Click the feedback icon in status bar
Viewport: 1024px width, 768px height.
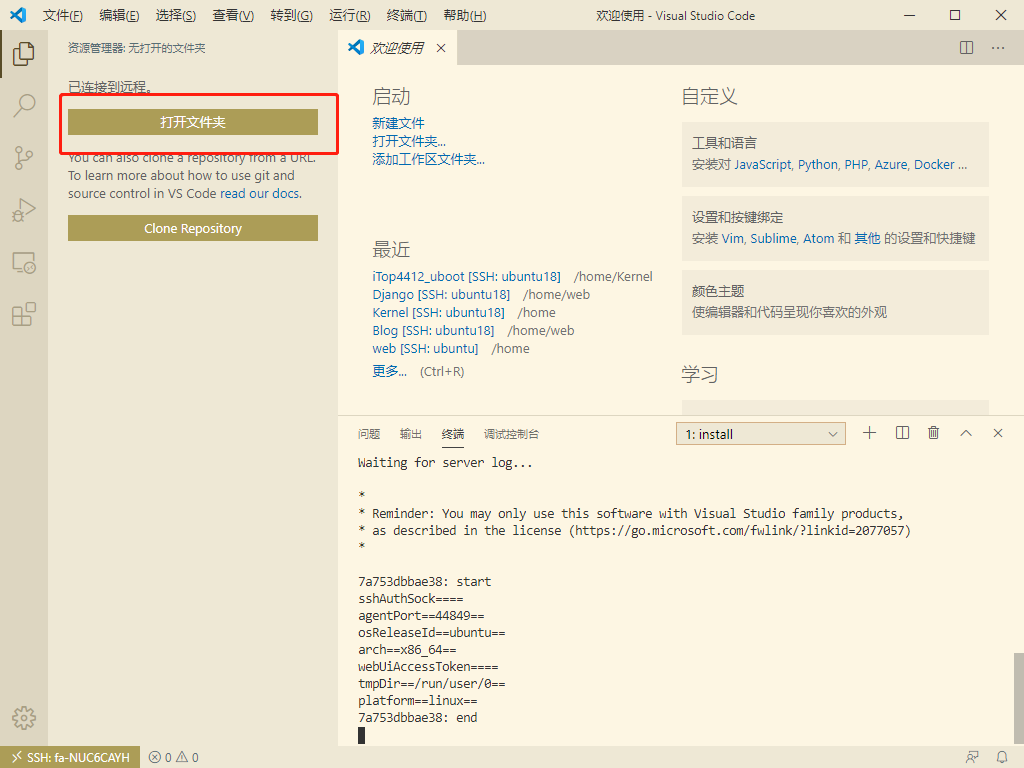972,758
